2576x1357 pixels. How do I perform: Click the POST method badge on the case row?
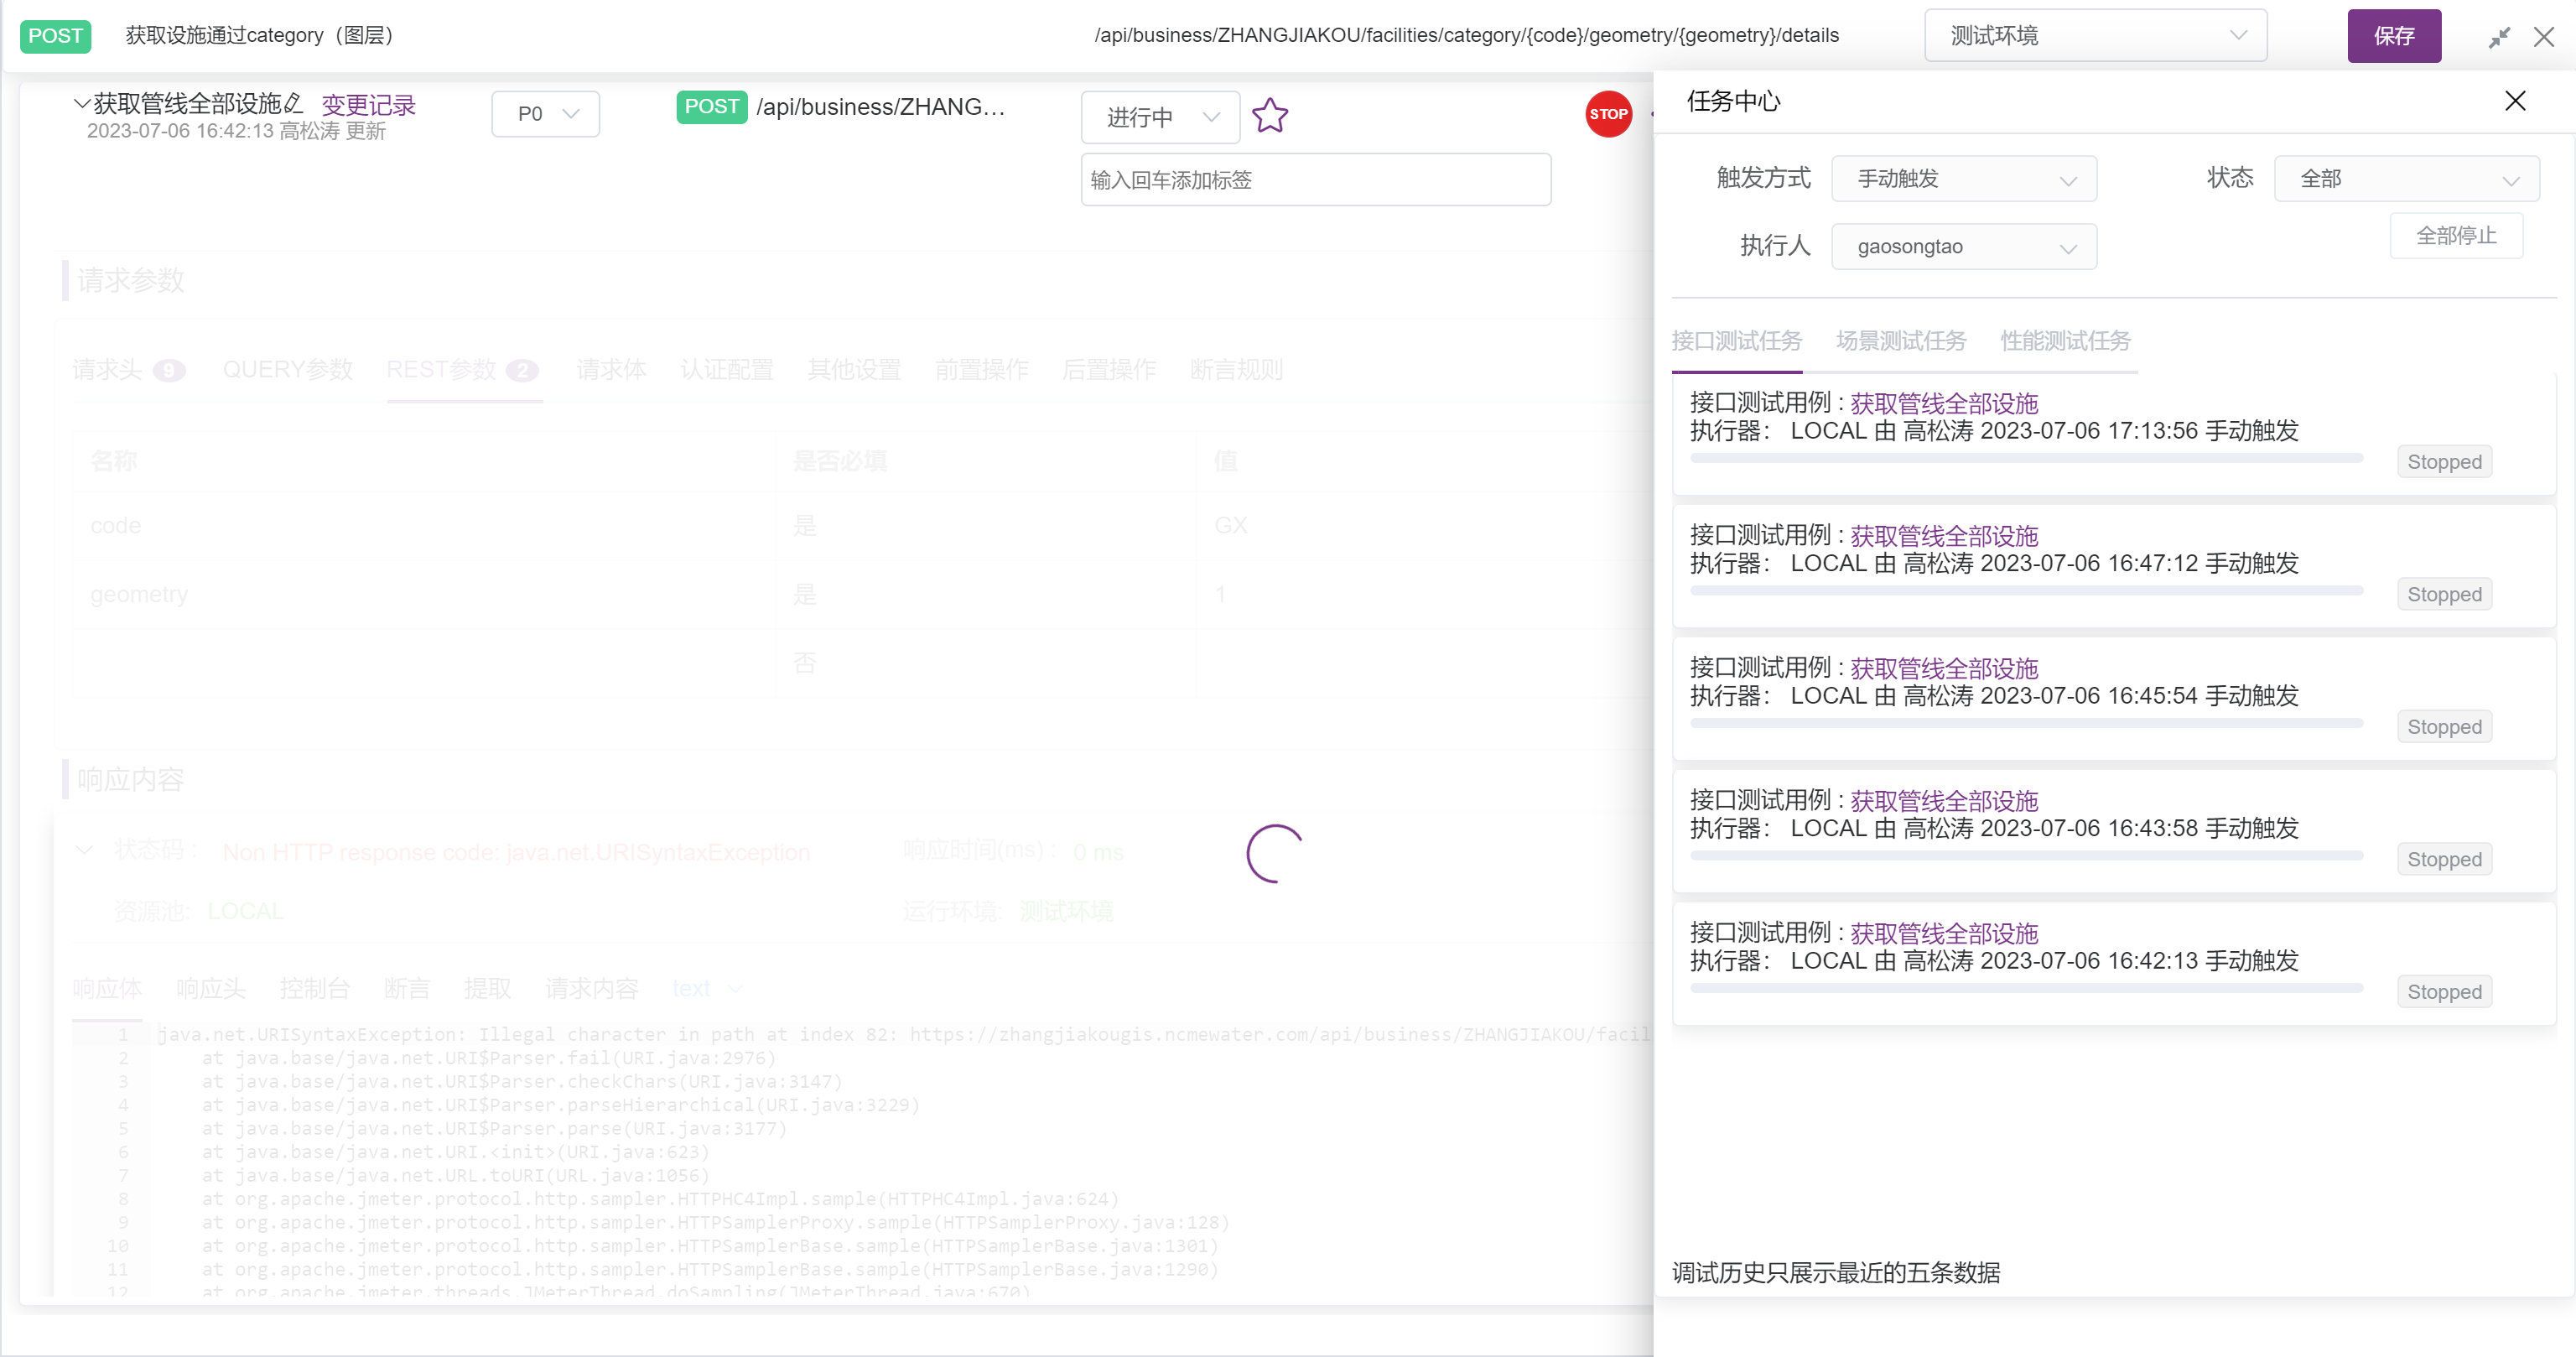tap(711, 106)
